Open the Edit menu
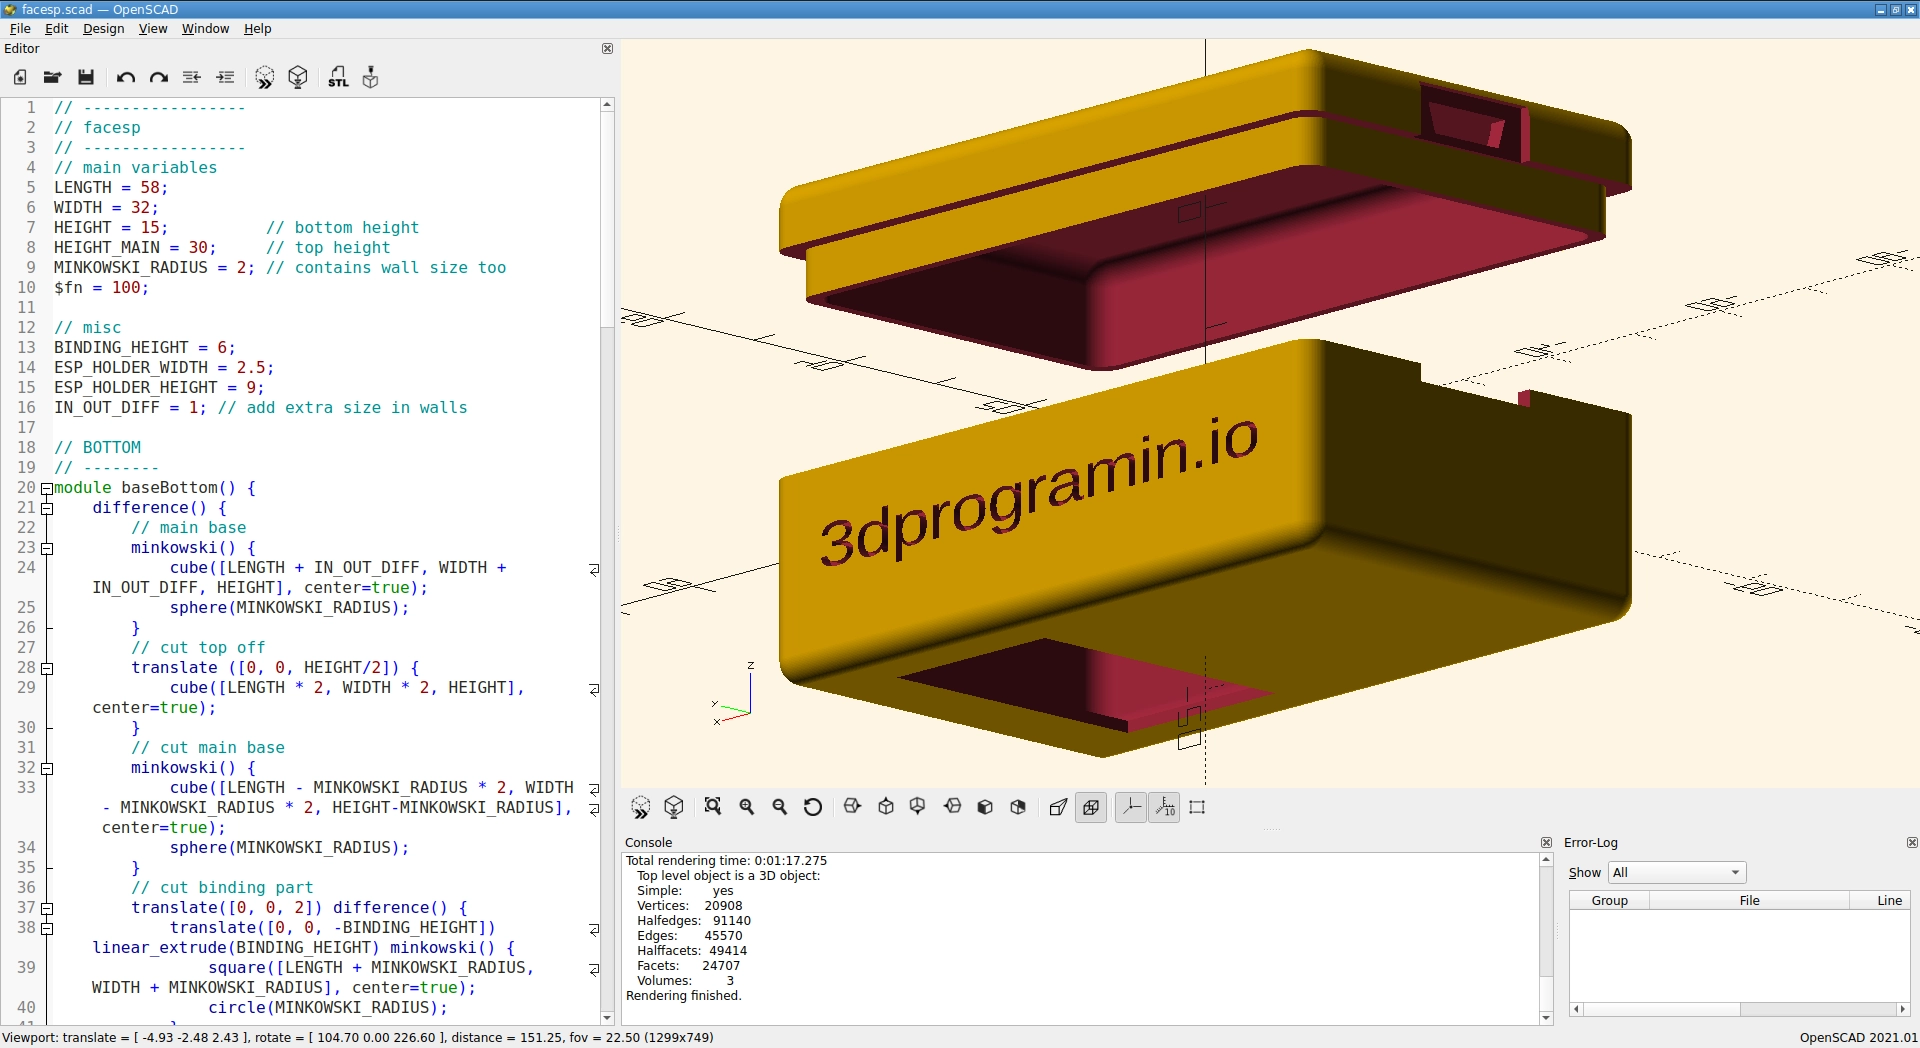 [56, 28]
